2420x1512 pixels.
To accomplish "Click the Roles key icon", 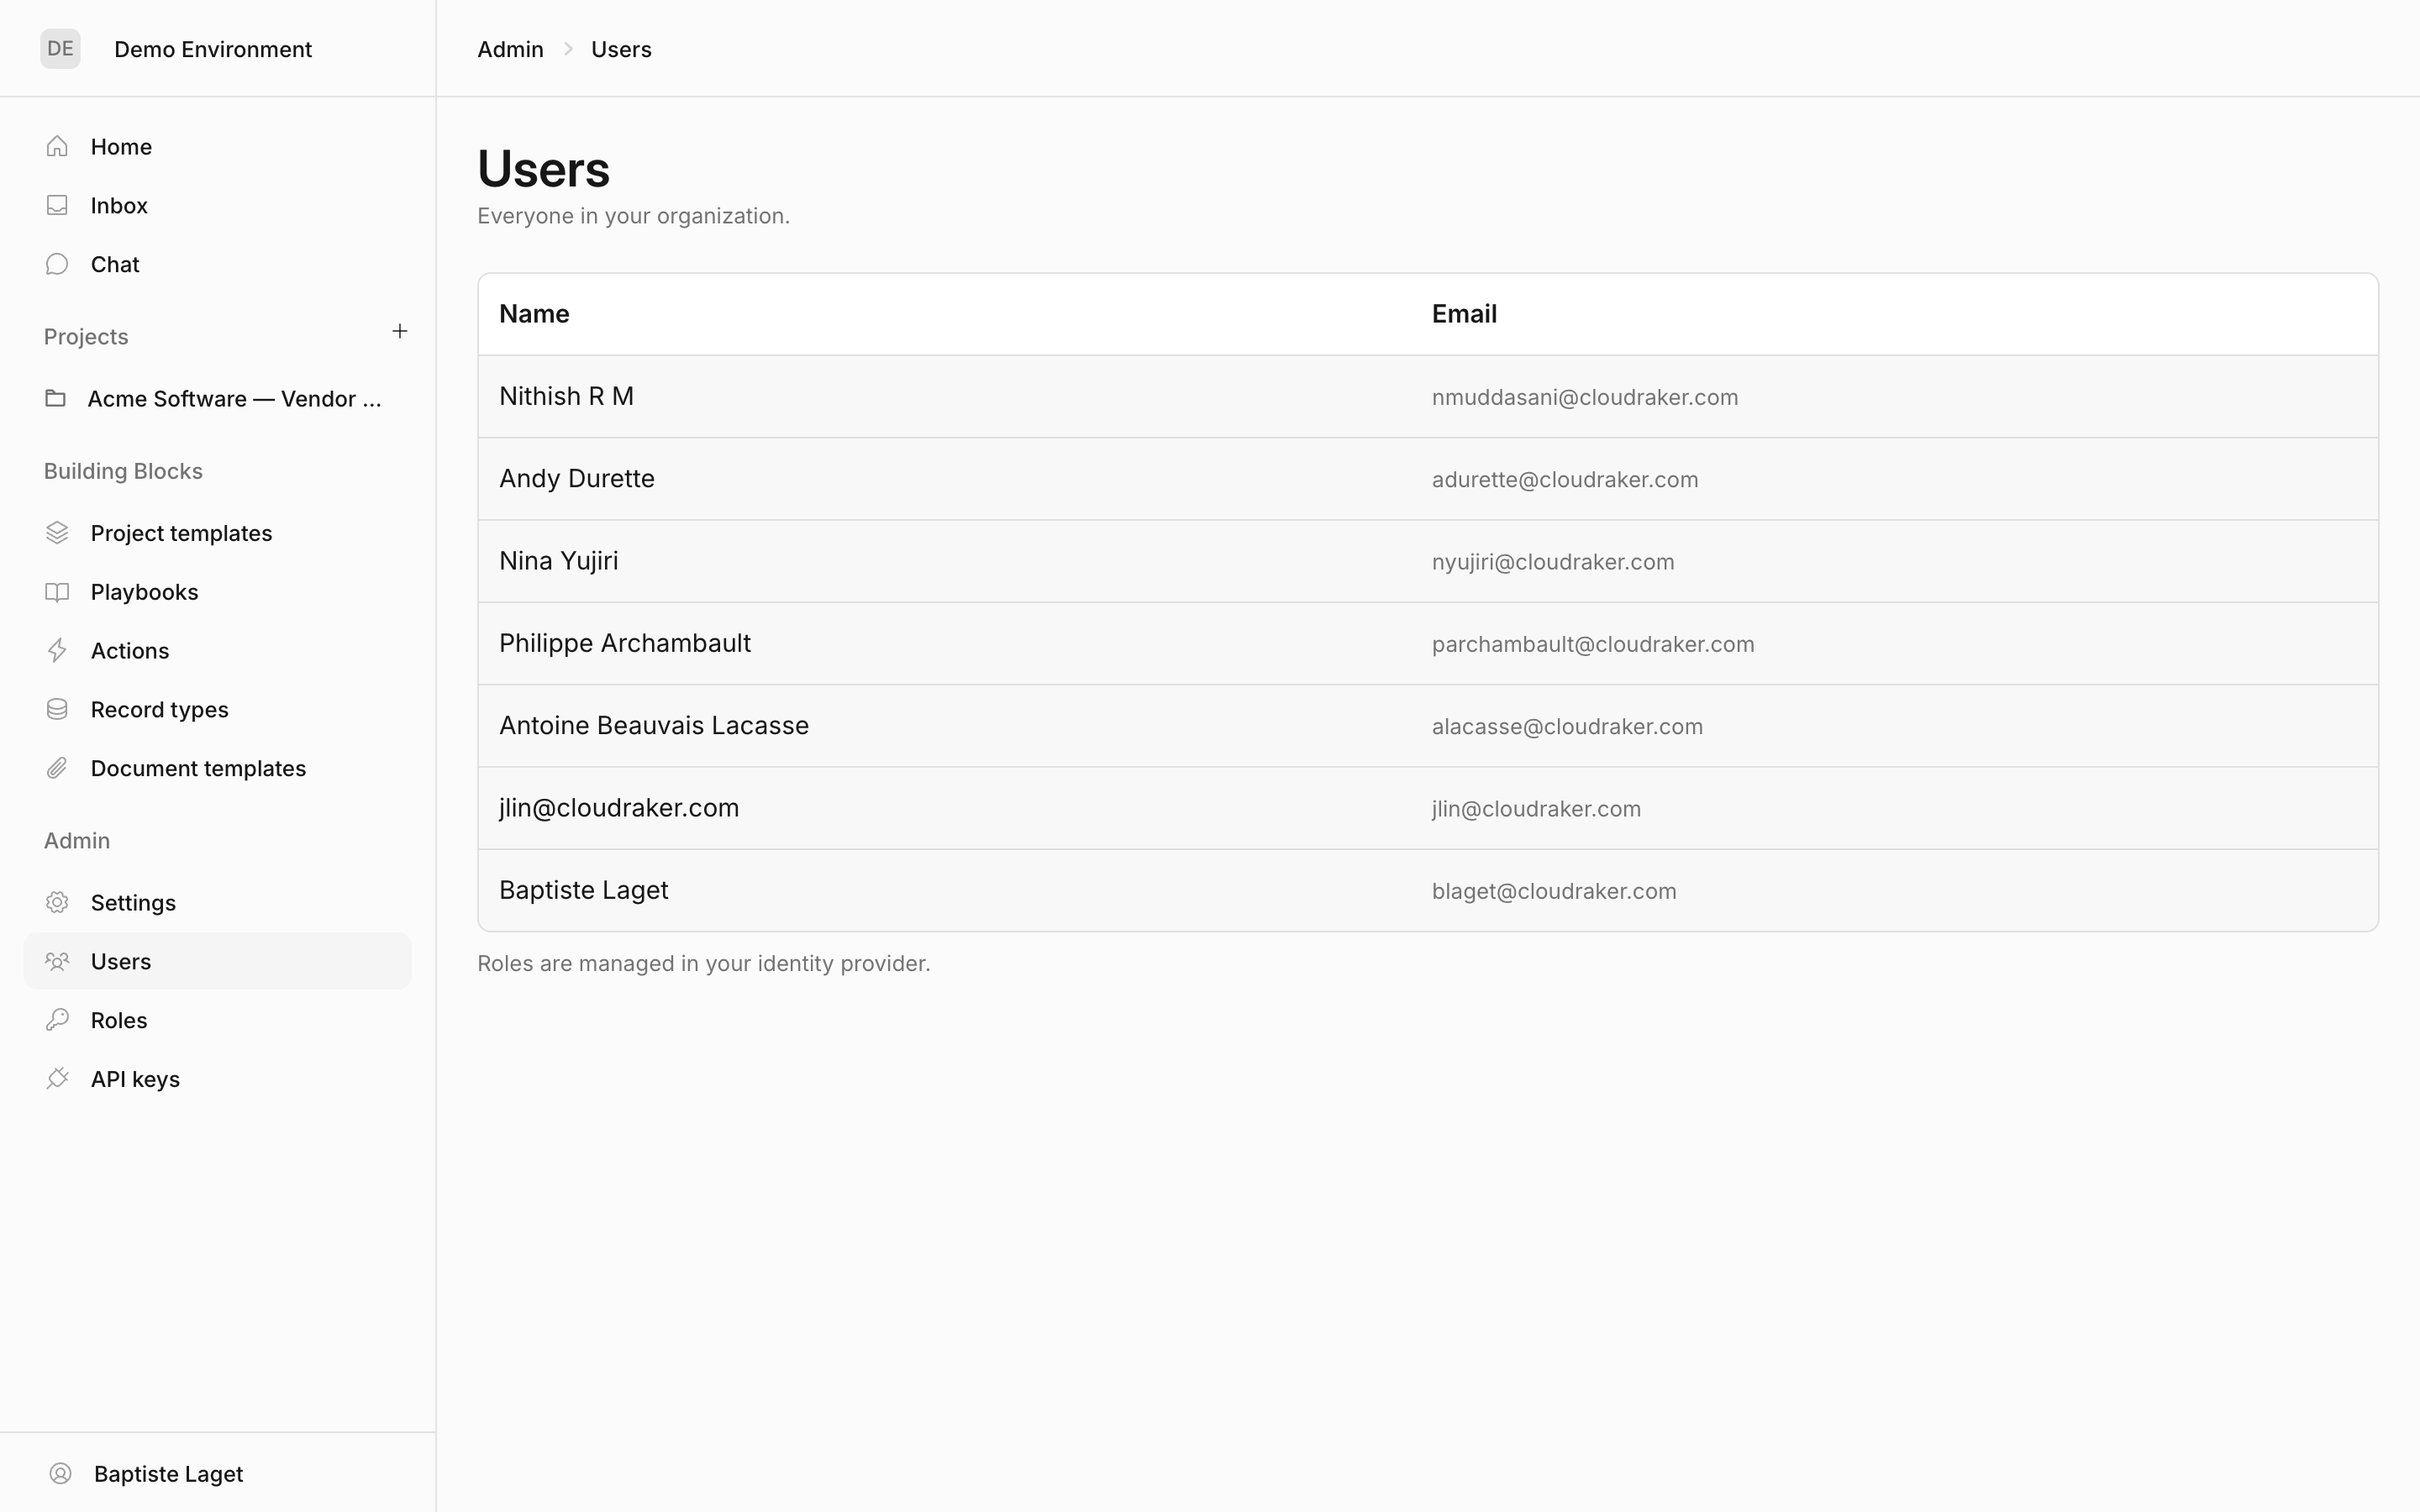I will click(x=57, y=1020).
